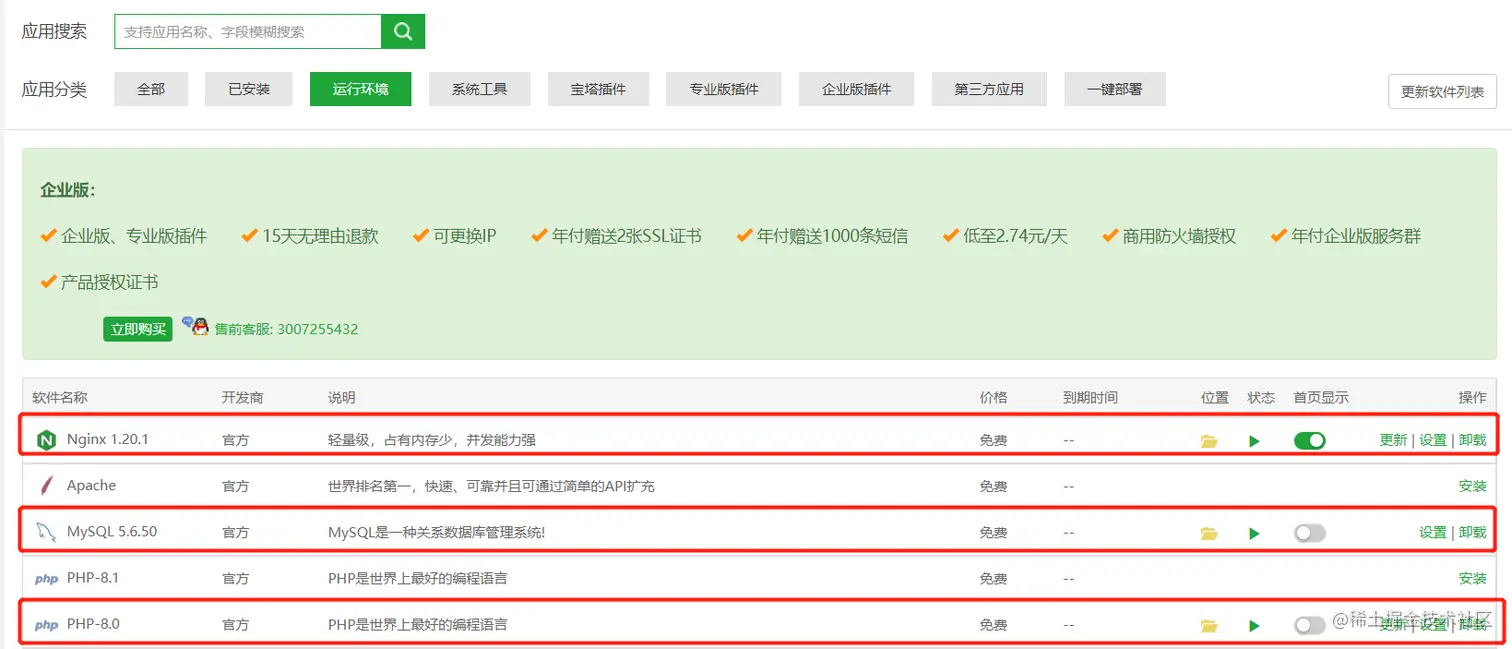Click 安装 link in Apache row
Screen dimensions: 1512x649
(1473, 486)
